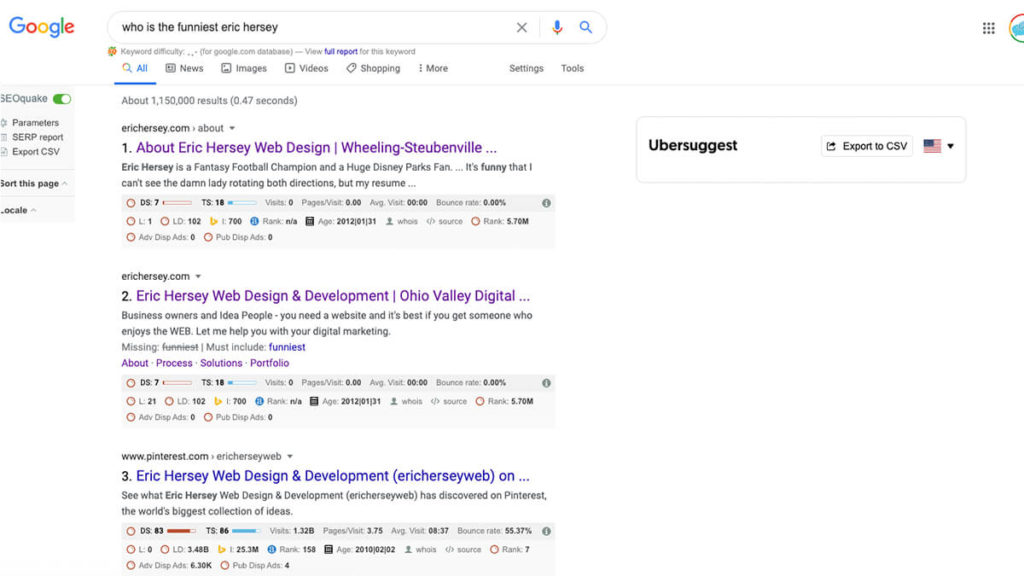
Task: Open the More search options menu
Action: pyautogui.click(x=431, y=68)
